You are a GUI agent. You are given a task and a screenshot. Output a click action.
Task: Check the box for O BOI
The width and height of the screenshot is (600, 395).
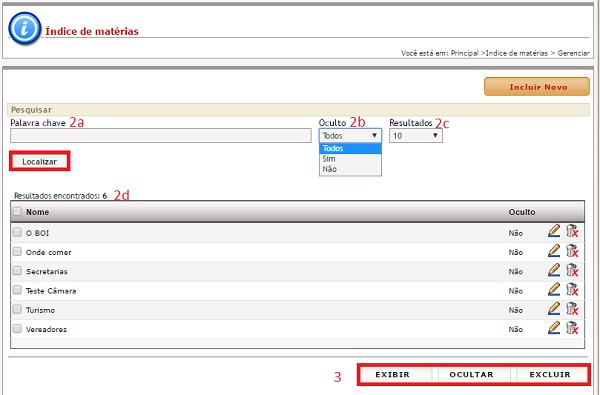[x=17, y=232]
